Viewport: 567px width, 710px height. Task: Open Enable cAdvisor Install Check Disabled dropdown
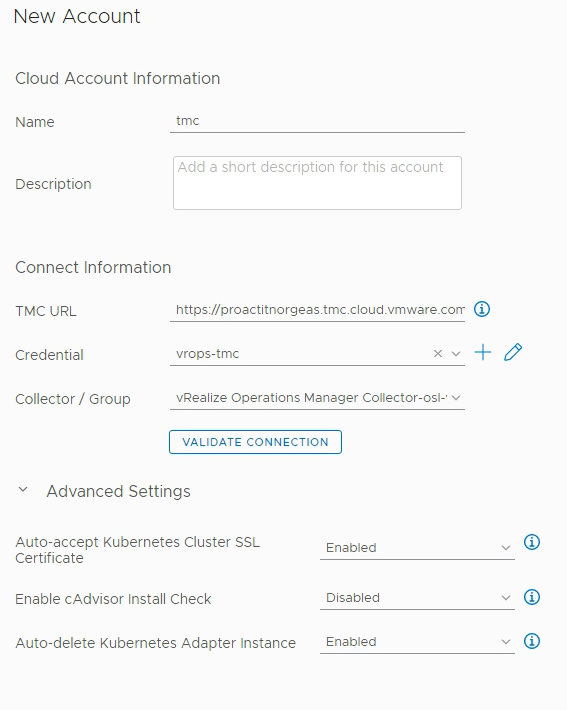point(417,598)
